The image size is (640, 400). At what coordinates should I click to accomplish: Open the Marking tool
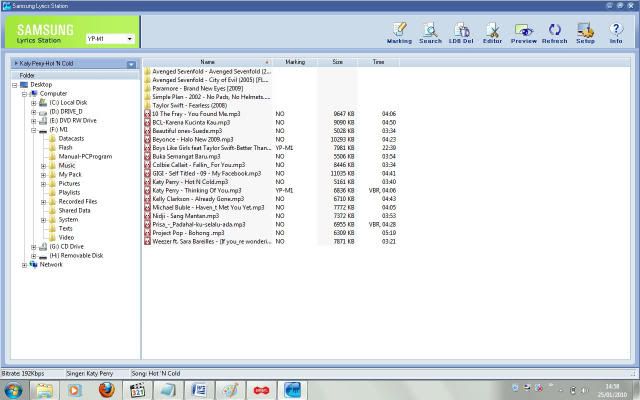click(399, 33)
